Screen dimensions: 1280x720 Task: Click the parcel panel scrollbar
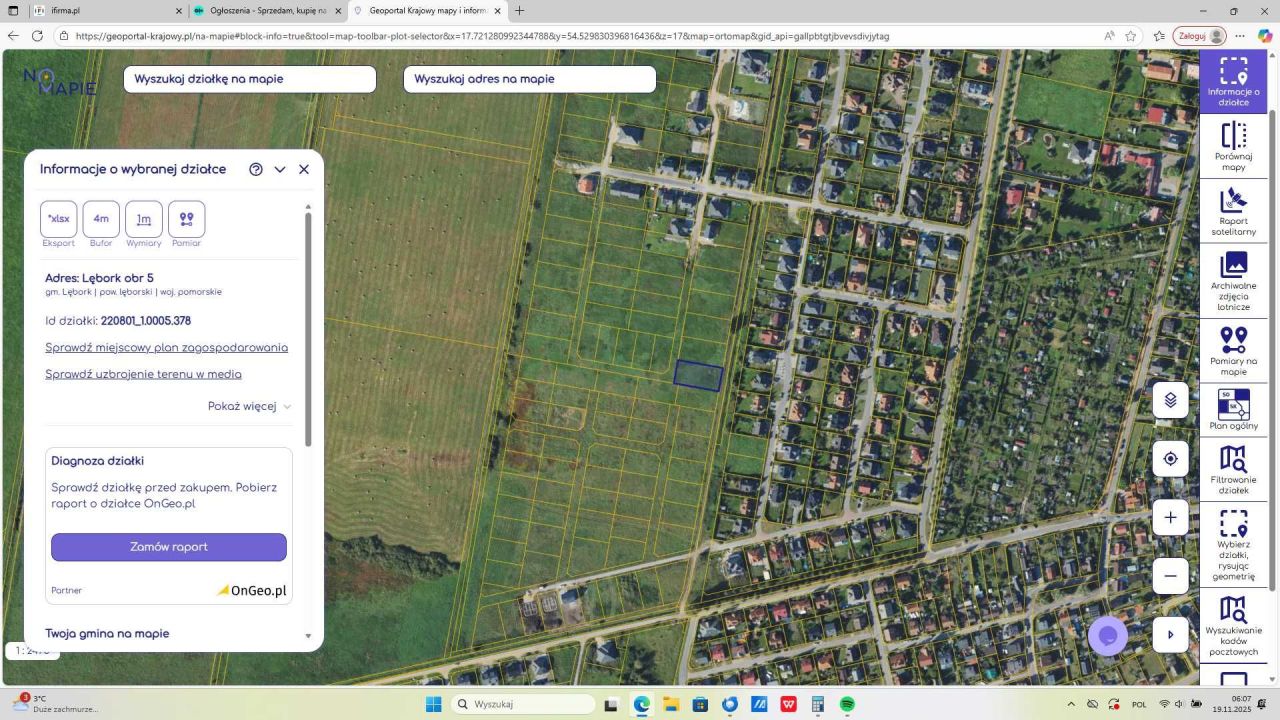pyautogui.click(x=308, y=330)
